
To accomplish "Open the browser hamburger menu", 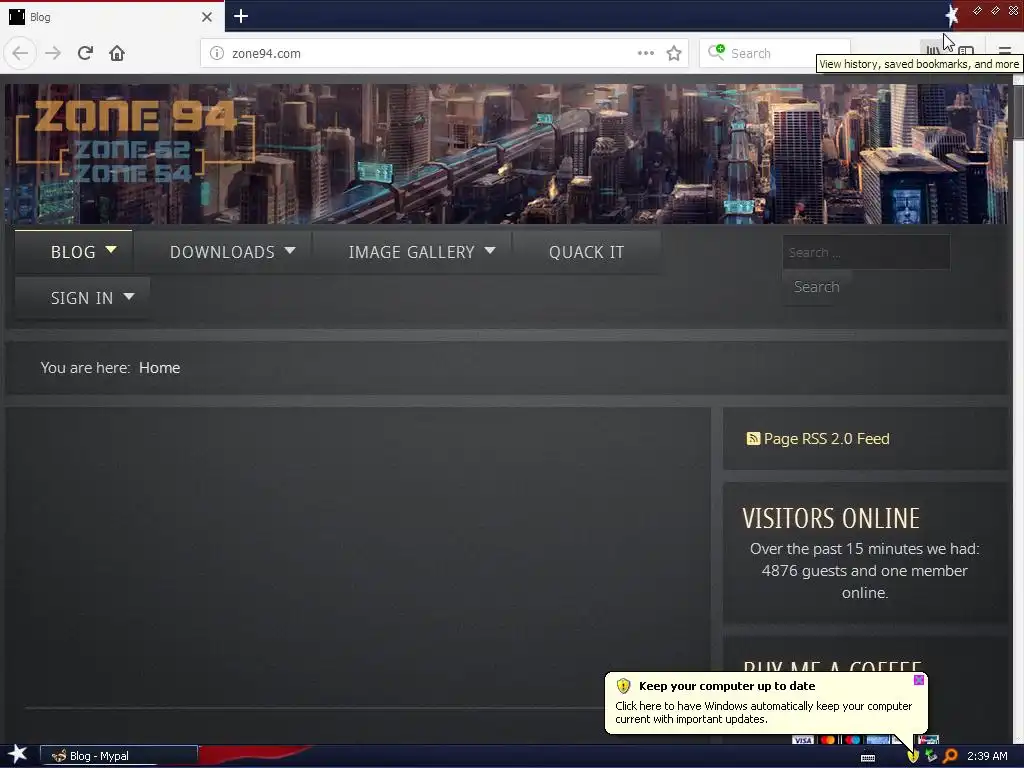I will tap(1004, 50).
